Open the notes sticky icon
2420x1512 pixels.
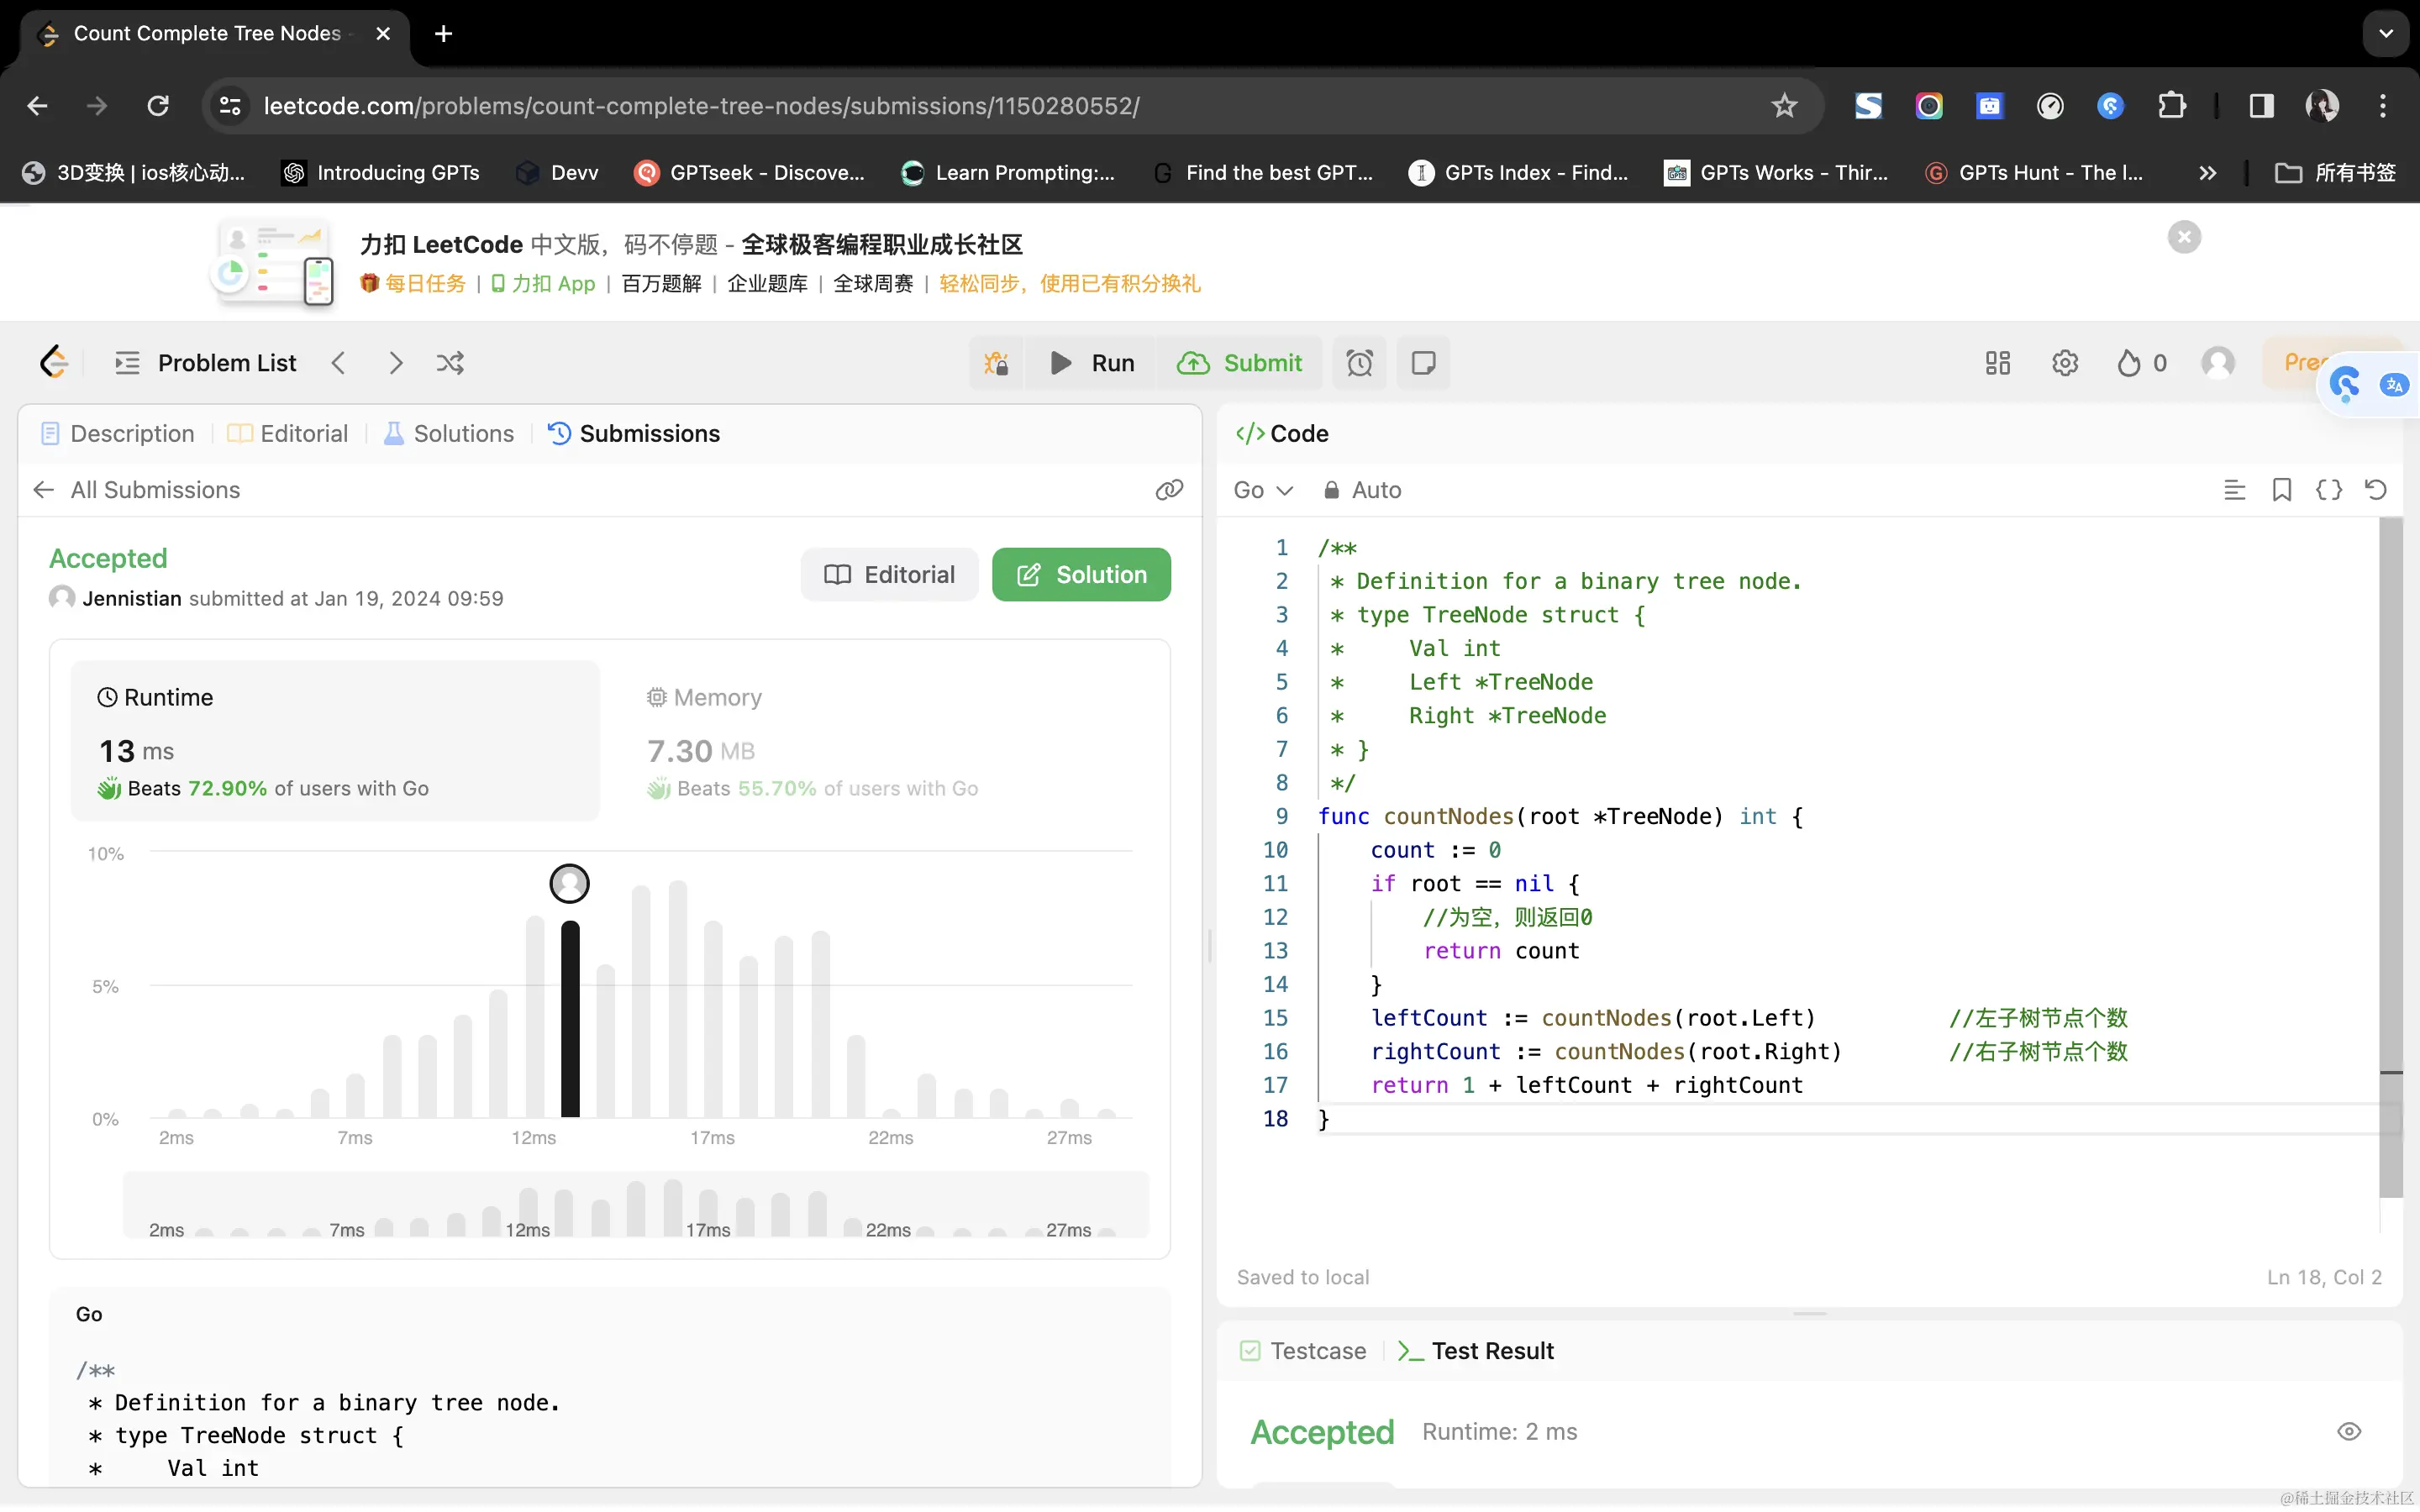point(1423,363)
